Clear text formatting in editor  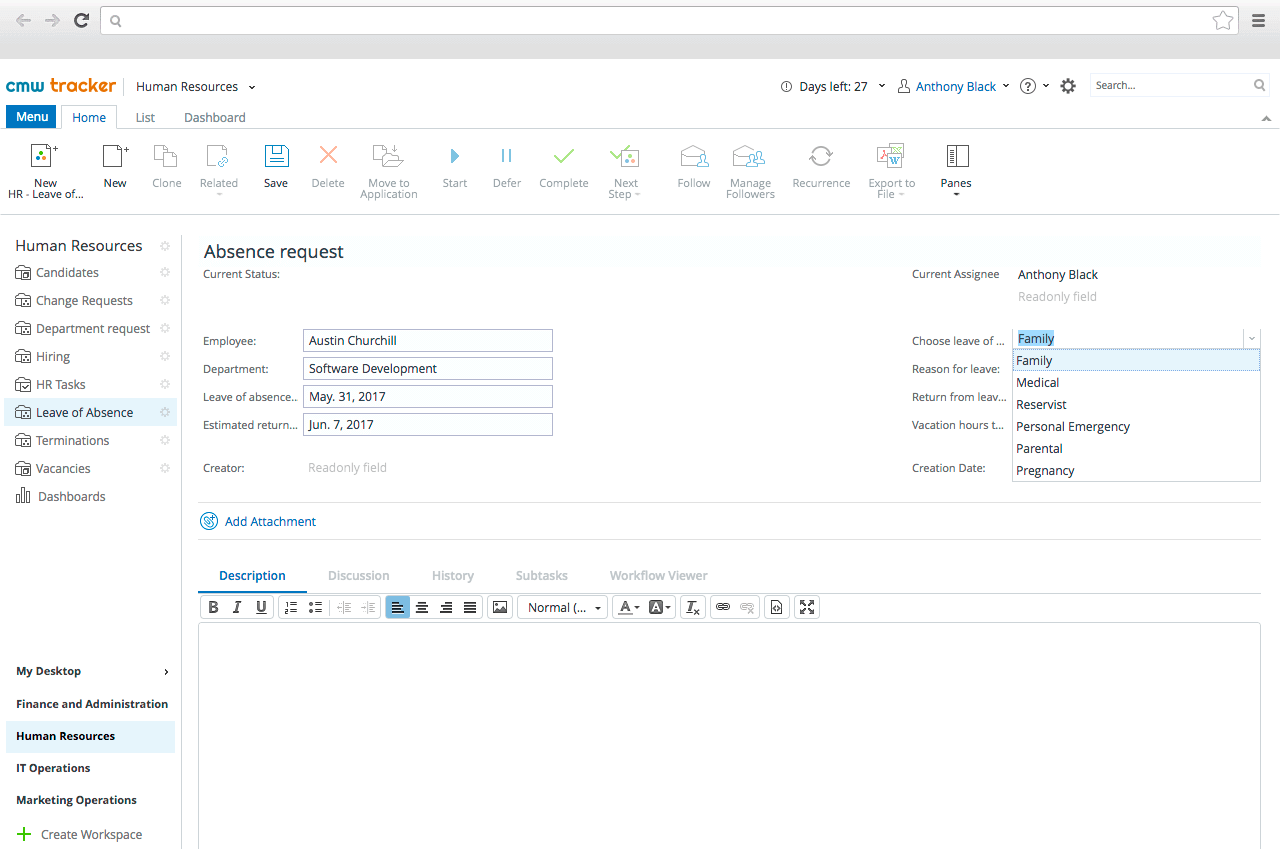693,607
